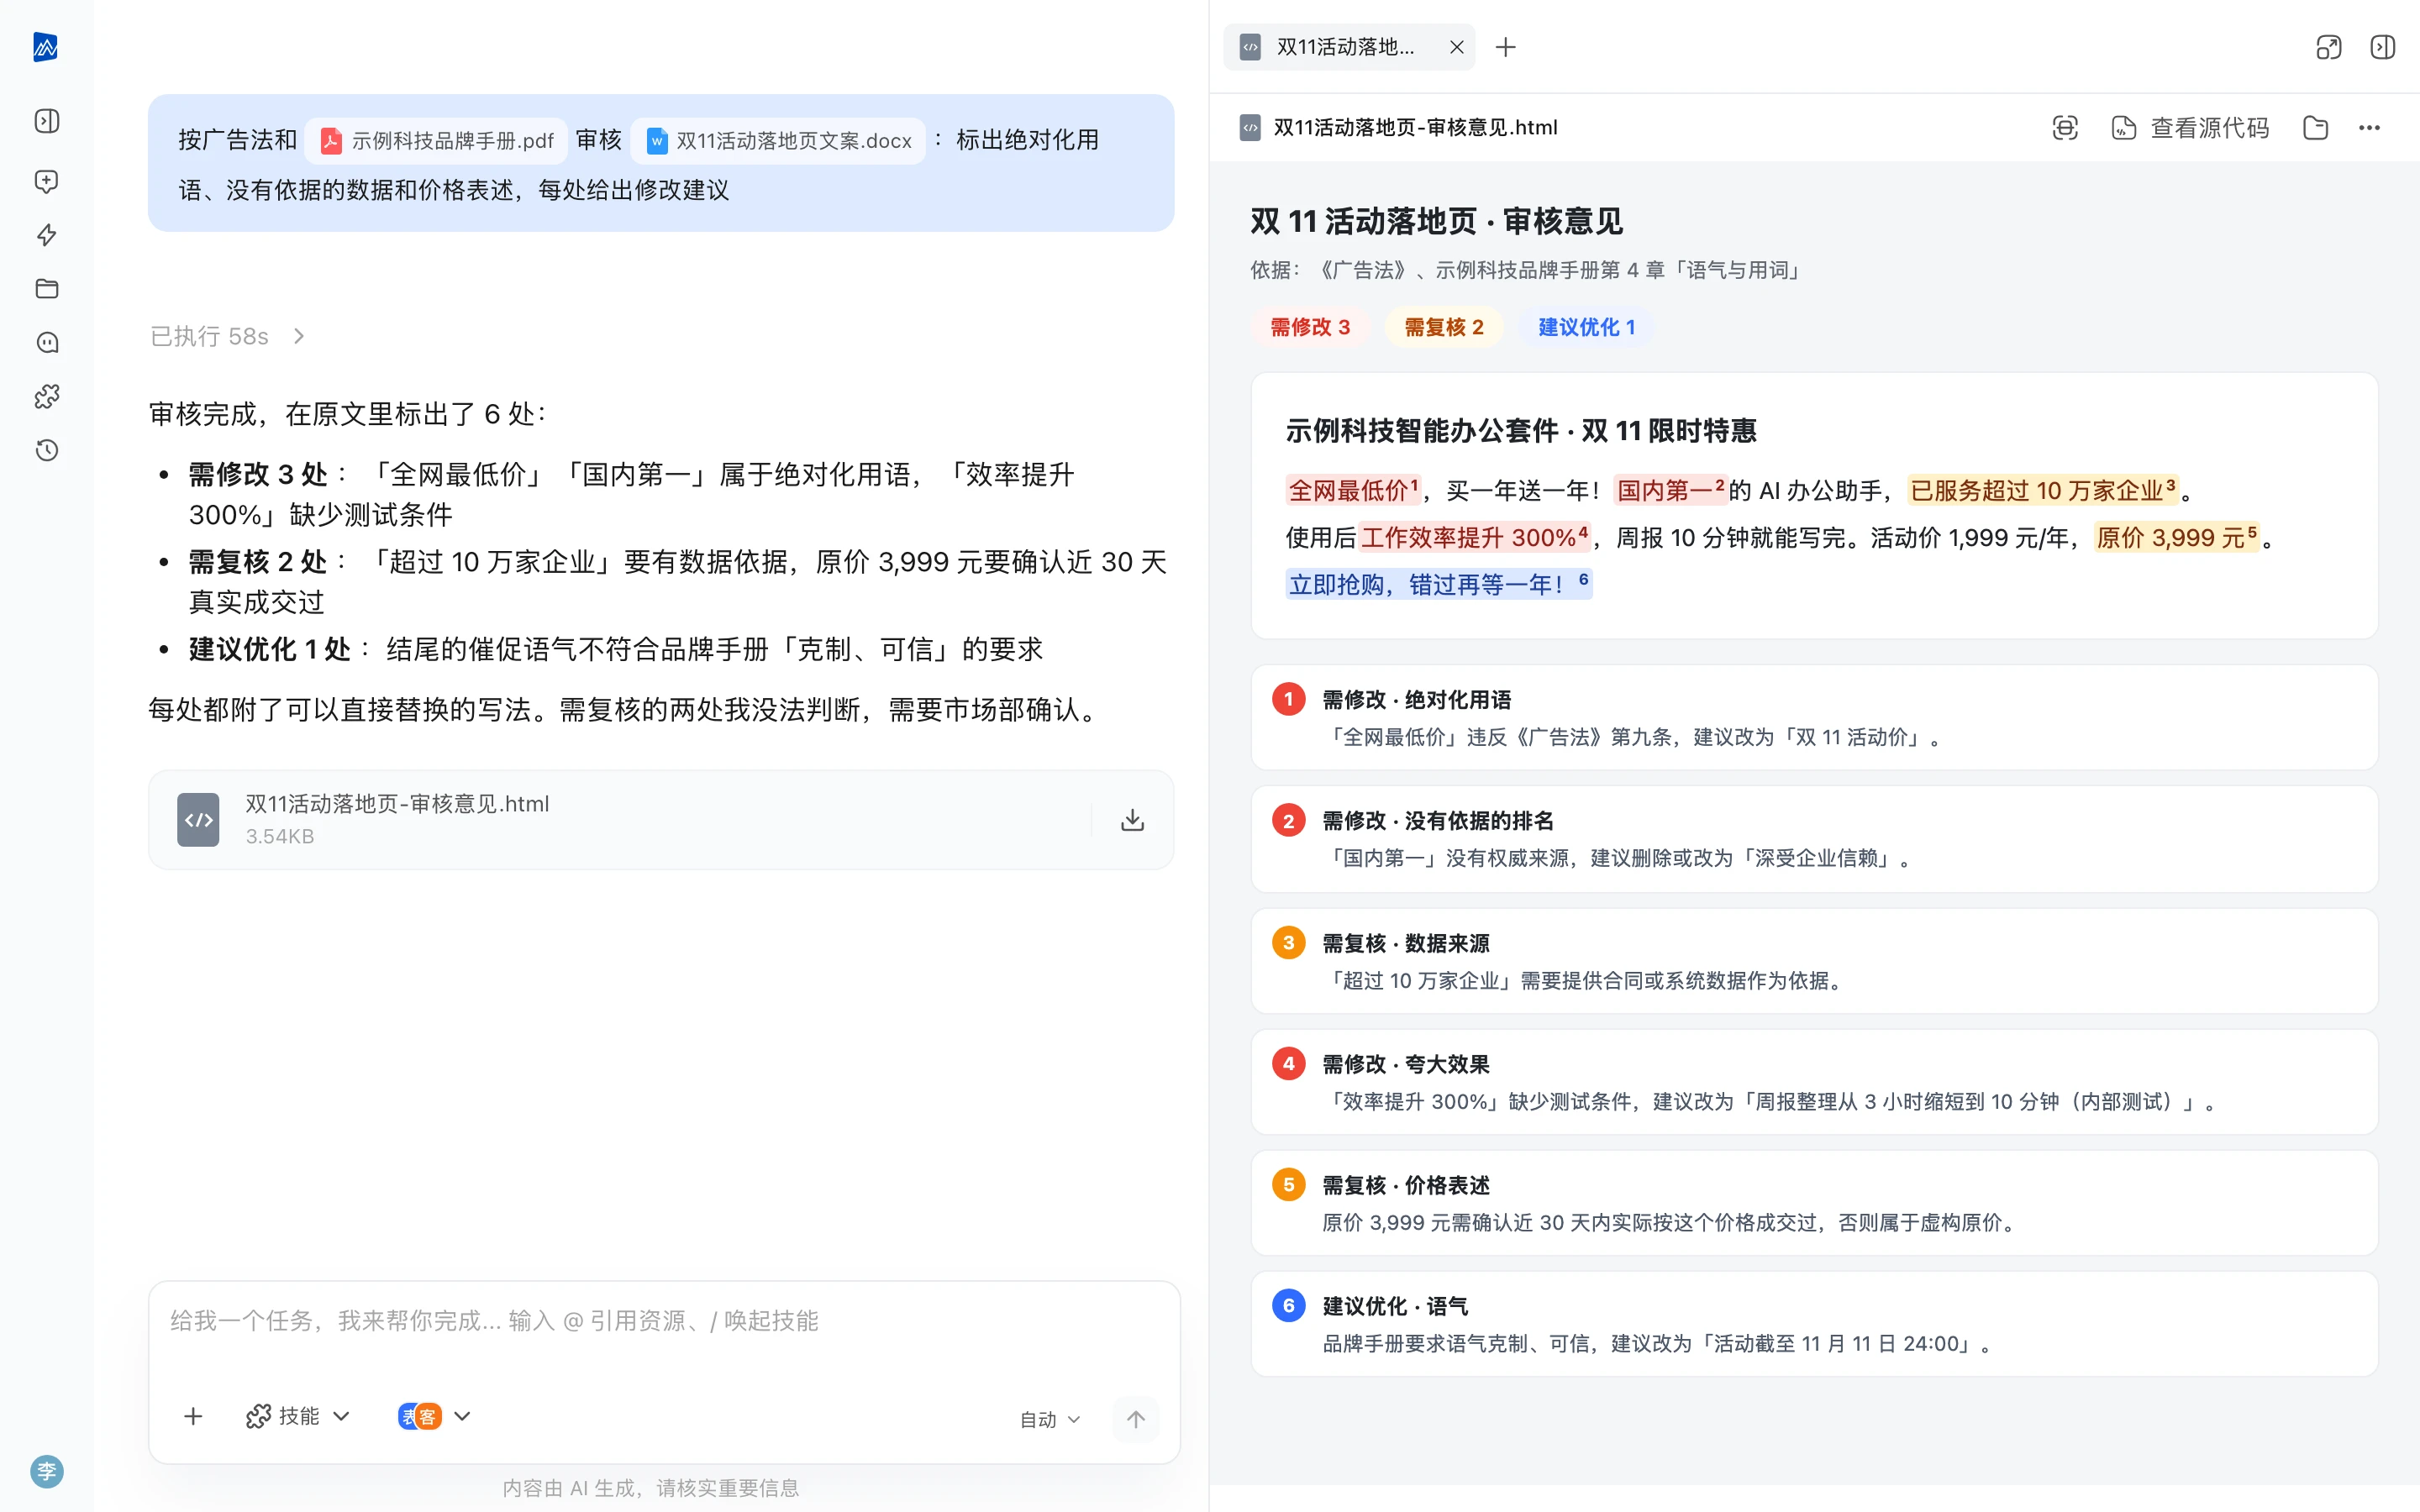This screenshot has height=1512, width=2420.
Task: Collapse the right preview panel icon
Action: [x=2383, y=47]
